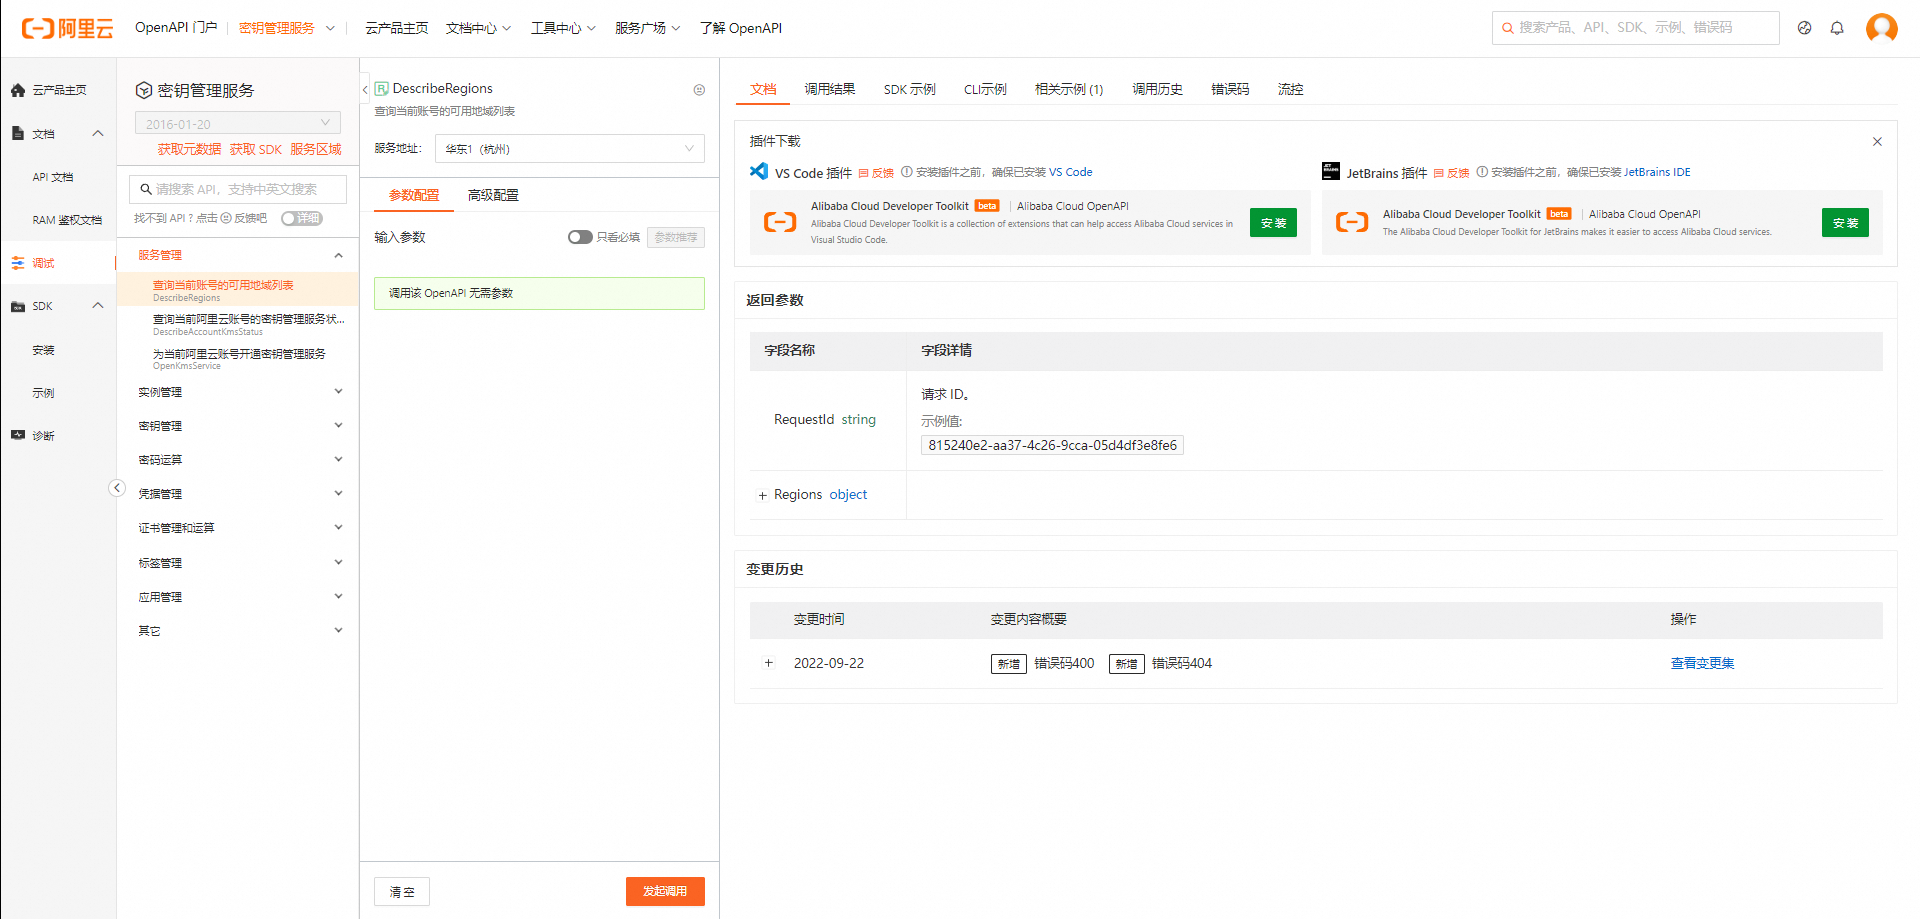Open the 2016-01-20 version dropdown
Screen dimensions: 1920x919
[238, 123]
